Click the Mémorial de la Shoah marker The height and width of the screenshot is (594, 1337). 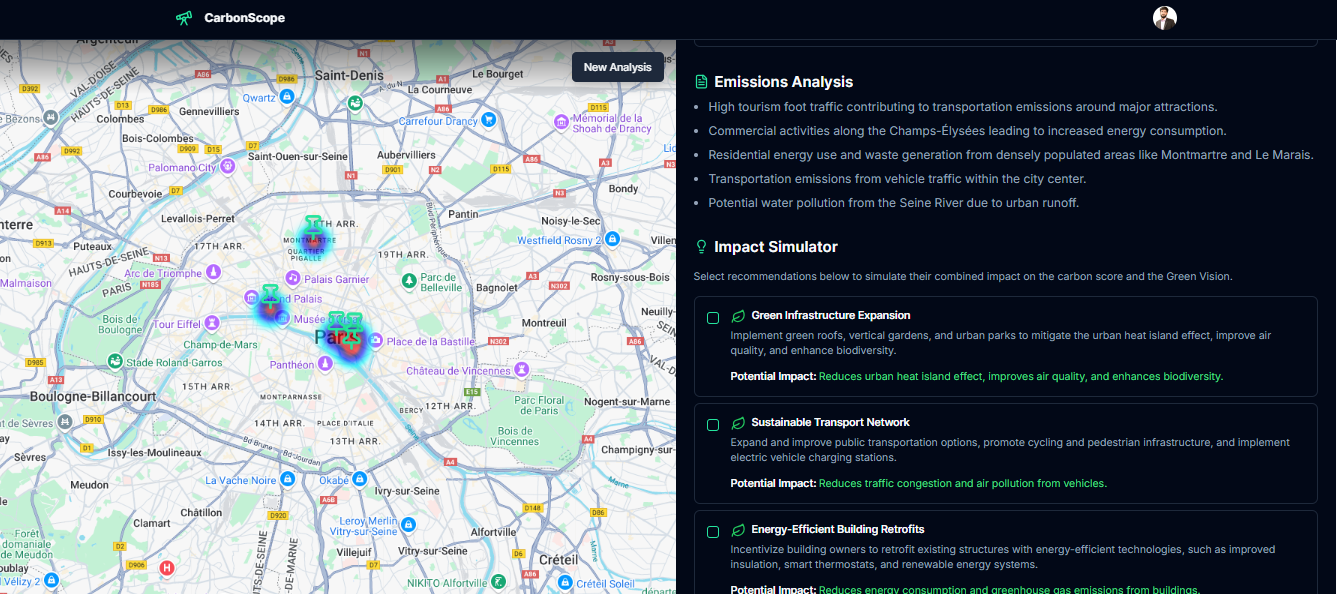pyautogui.click(x=562, y=121)
